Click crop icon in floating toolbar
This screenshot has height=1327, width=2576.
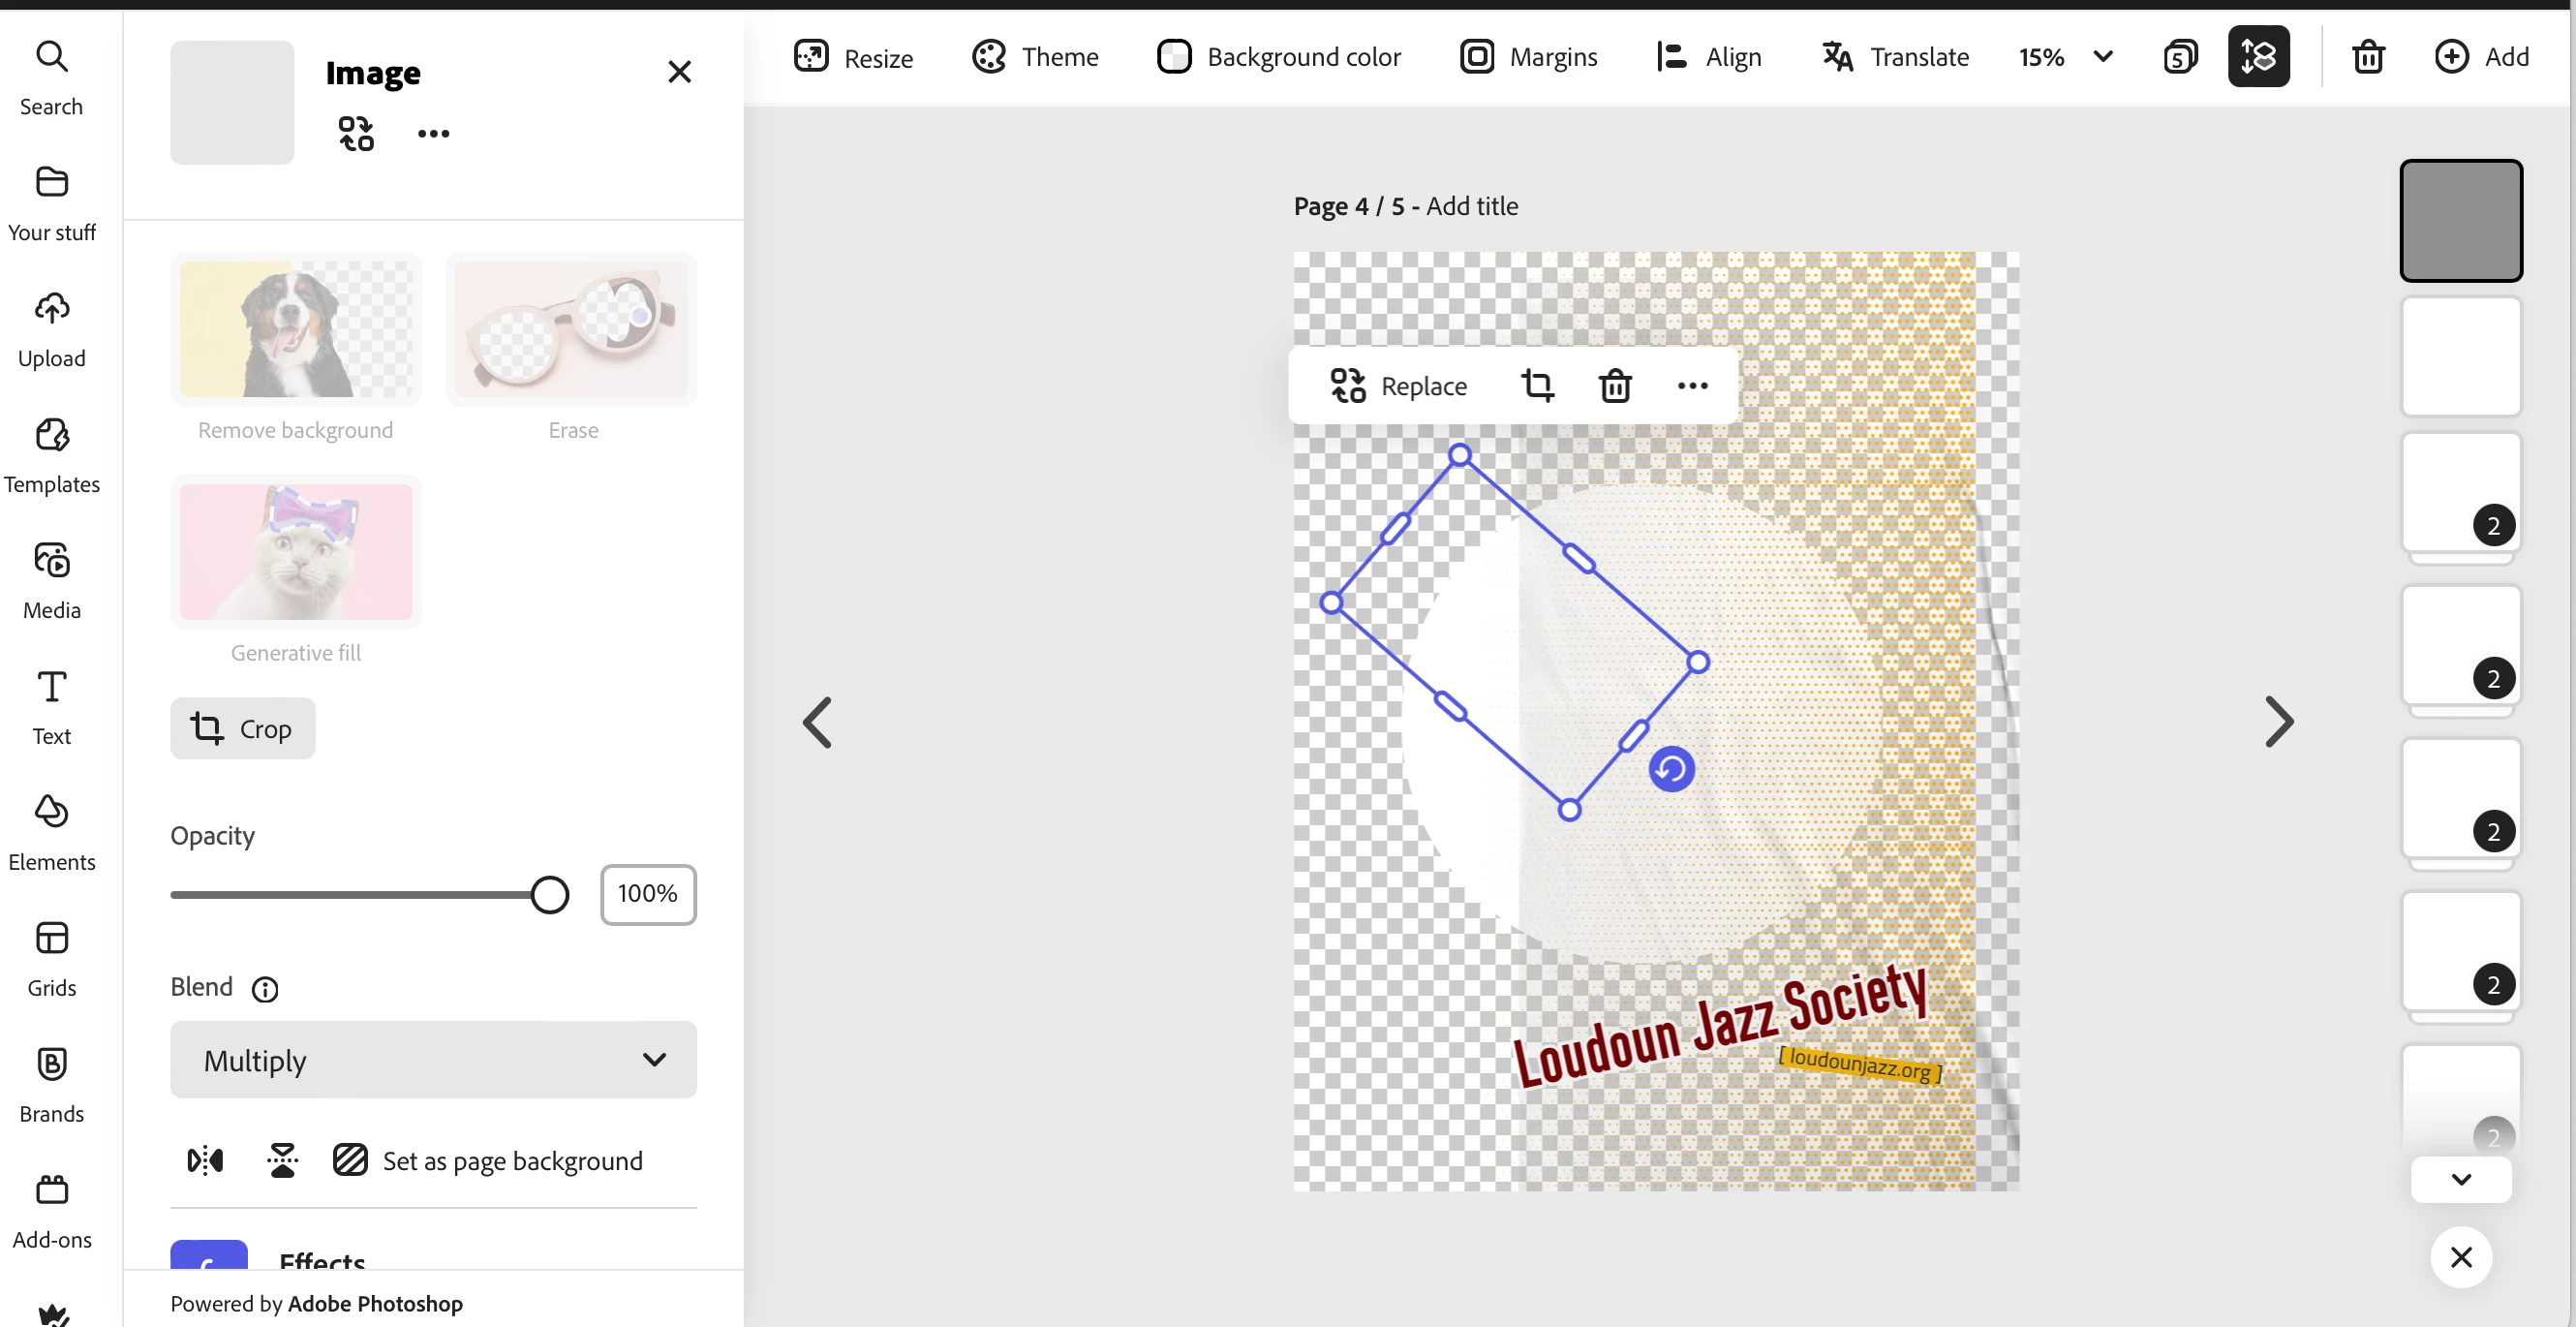point(1537,386)
